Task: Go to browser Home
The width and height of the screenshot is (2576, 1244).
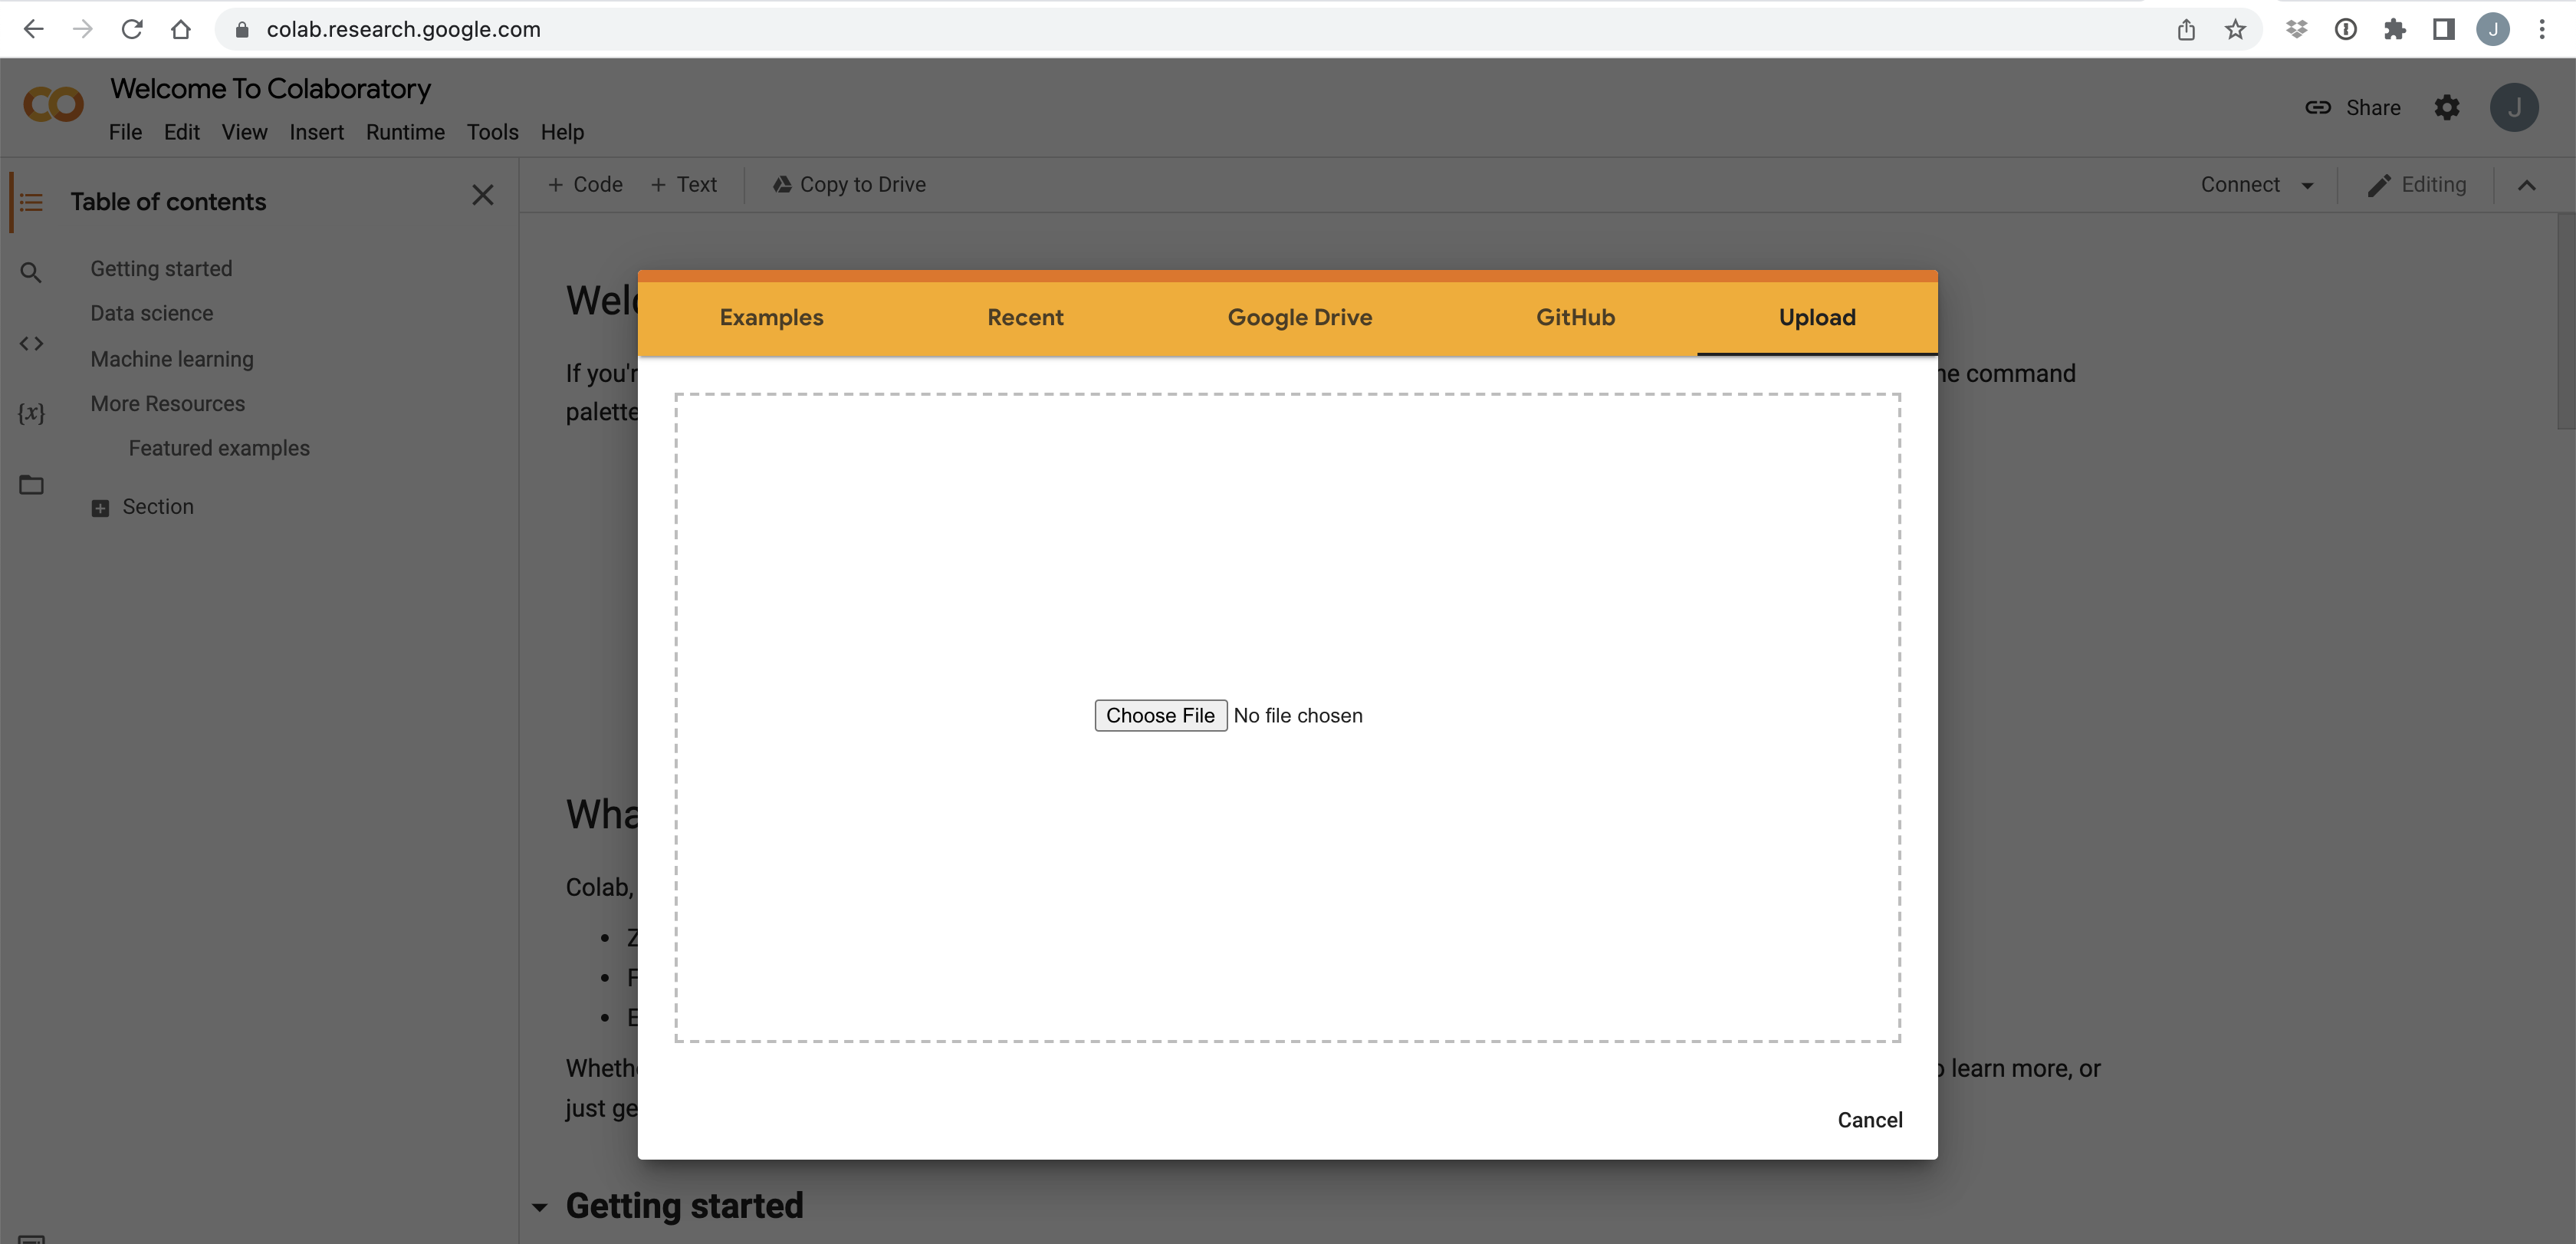Action: tap(180, 29)
